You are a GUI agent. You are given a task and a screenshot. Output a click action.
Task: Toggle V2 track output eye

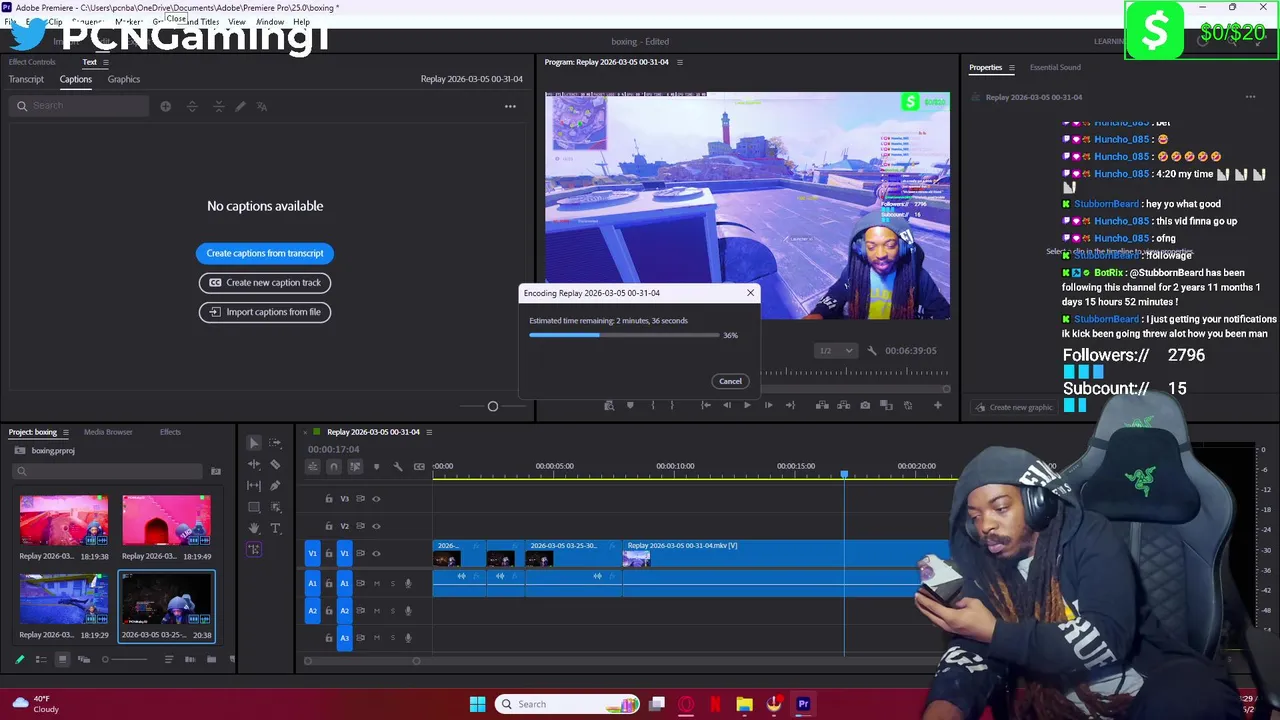point(376,526)
